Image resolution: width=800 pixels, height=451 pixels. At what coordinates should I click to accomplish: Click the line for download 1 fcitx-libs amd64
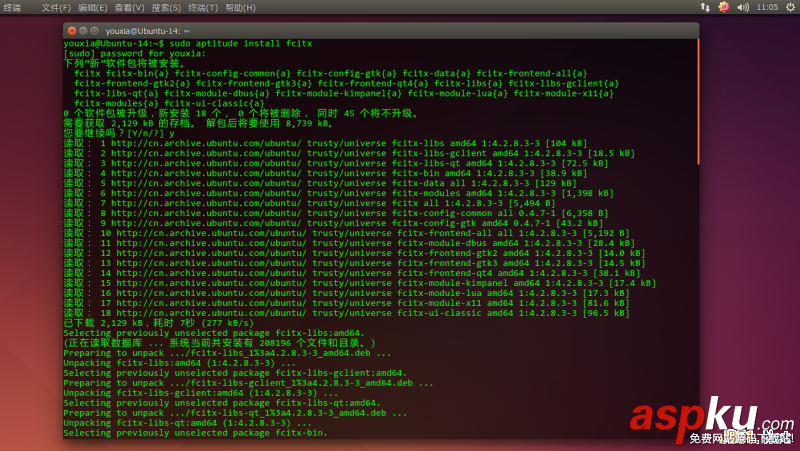coord(325,143)
